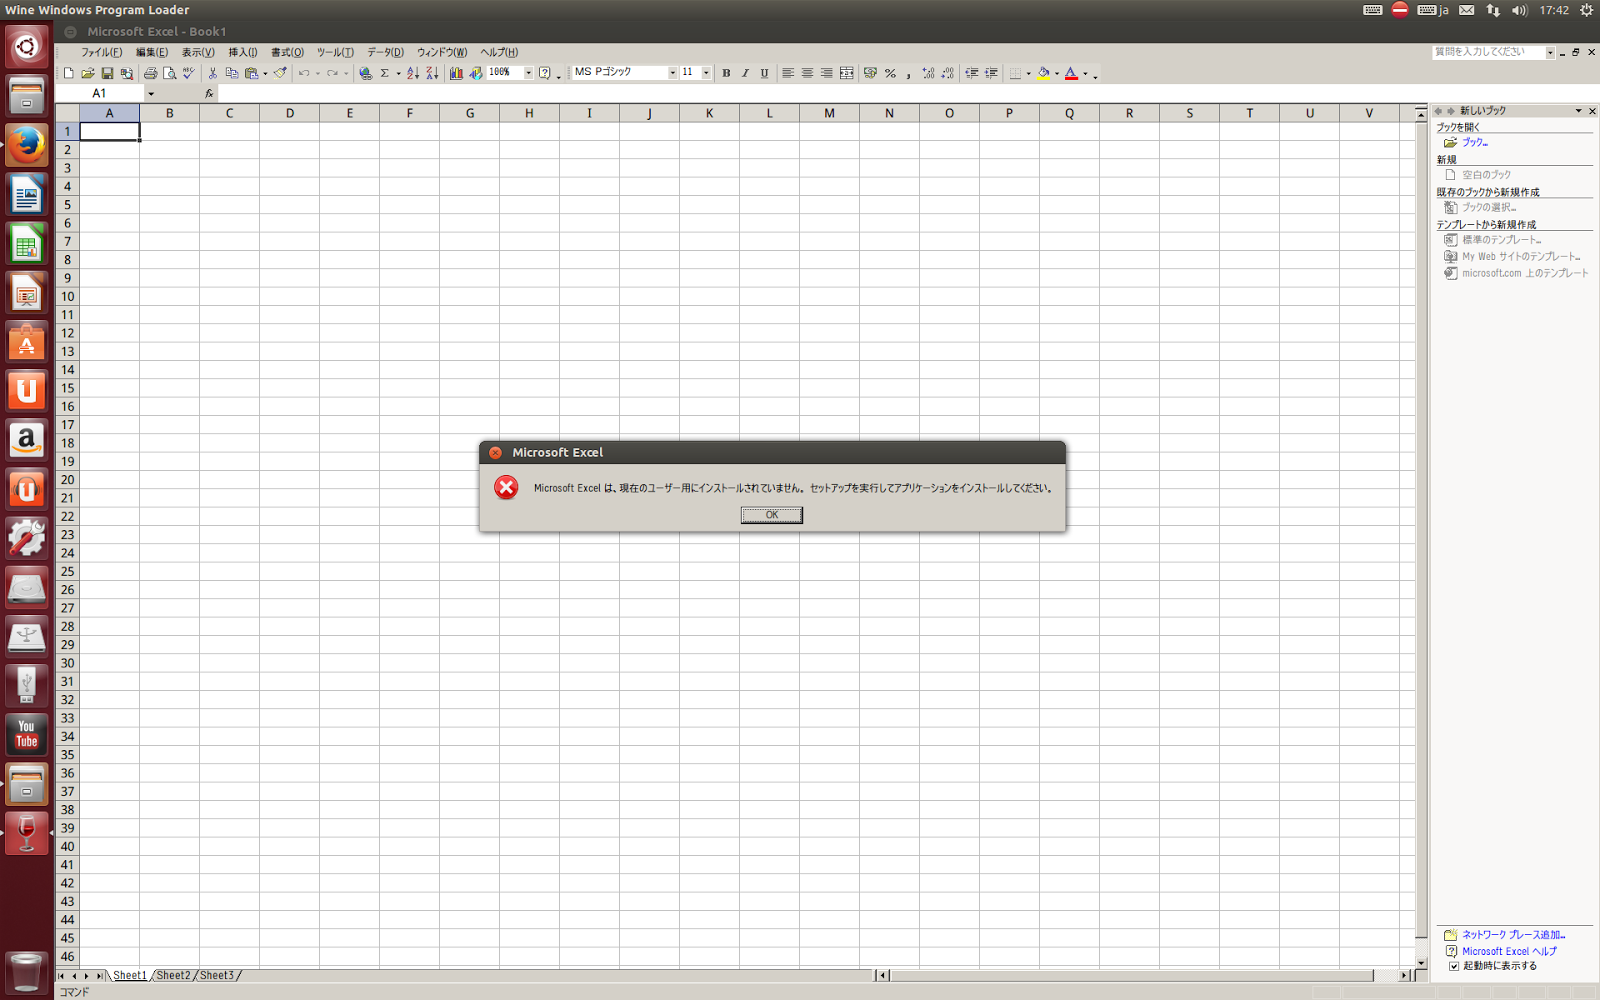
Task: Launch Firefox from the Ubuntu dock
Action: coord(27,145)
